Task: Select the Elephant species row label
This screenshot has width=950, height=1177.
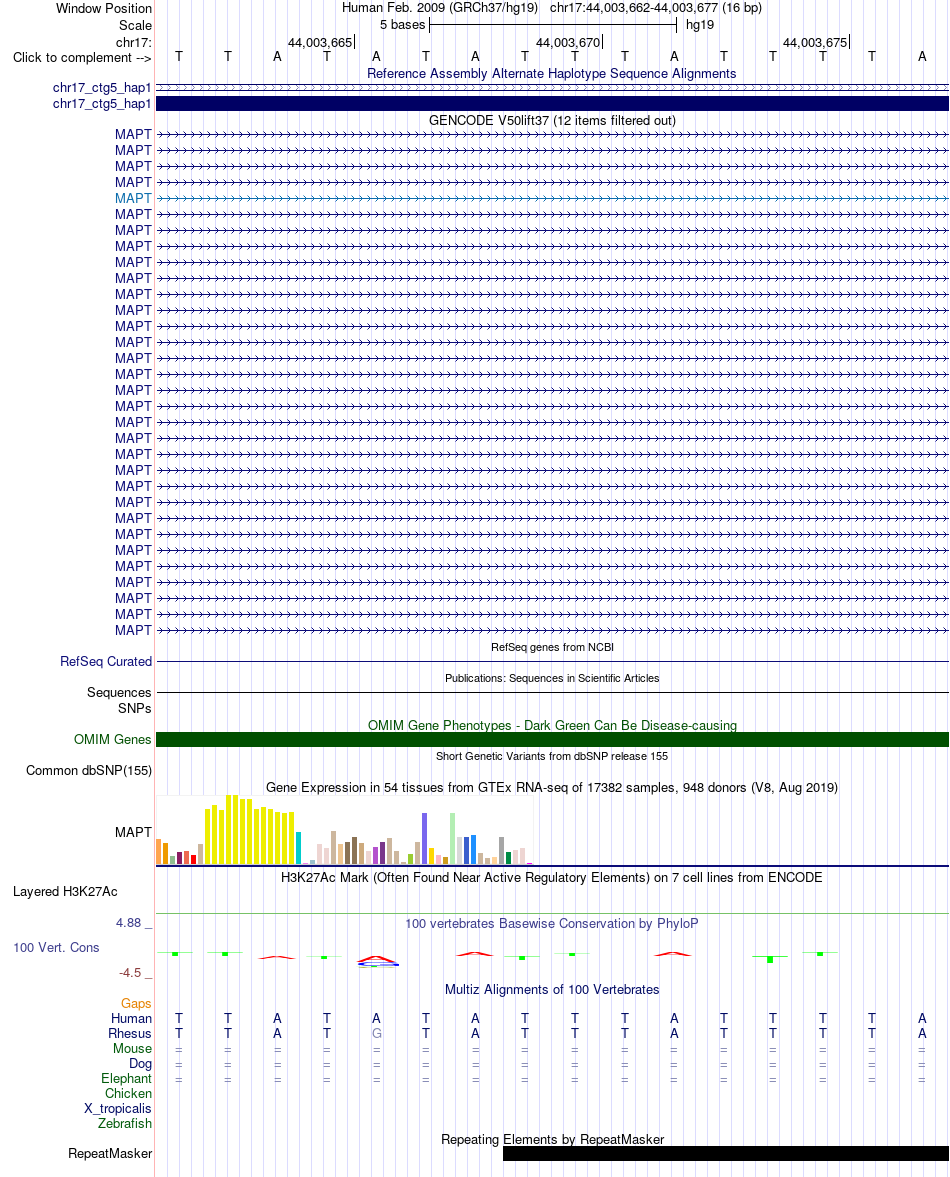Action: (x=126, y=1079)
